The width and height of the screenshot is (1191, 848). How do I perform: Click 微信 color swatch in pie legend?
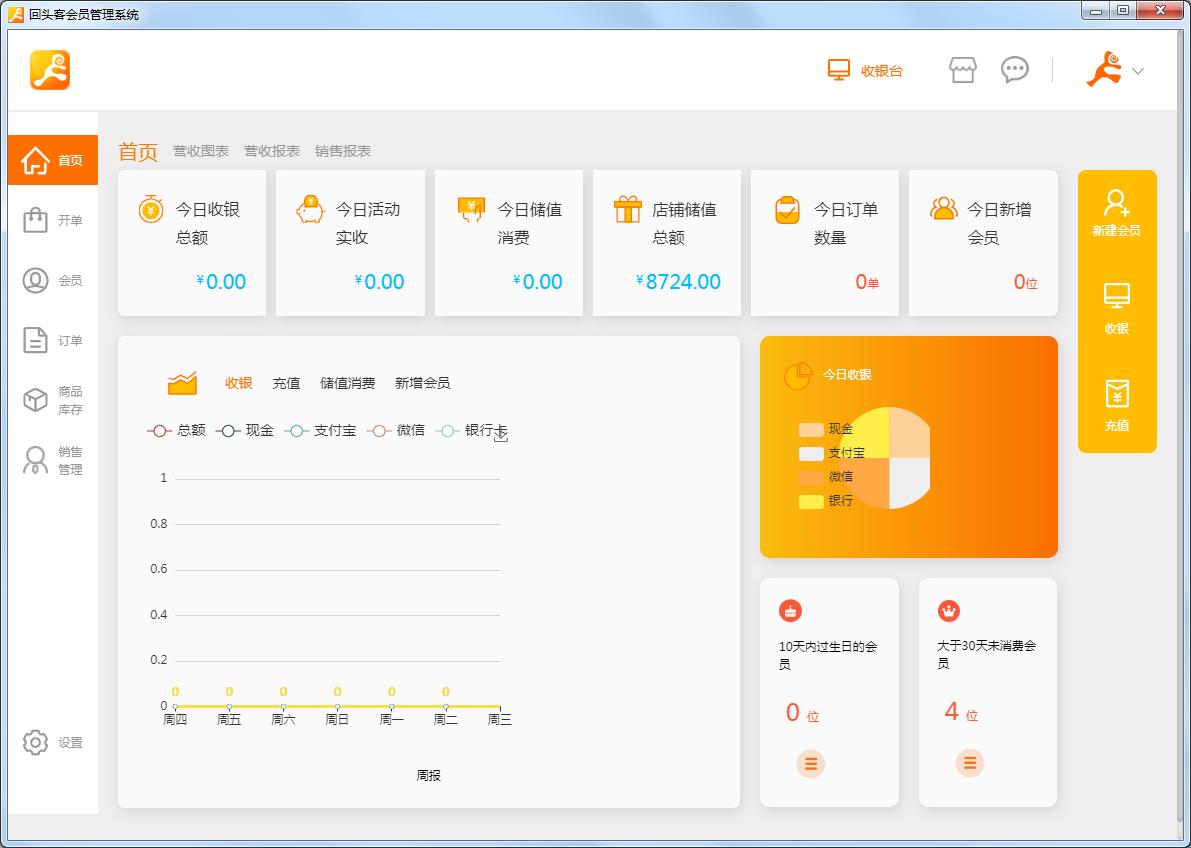pyautogui.click(x=811, y=477)
